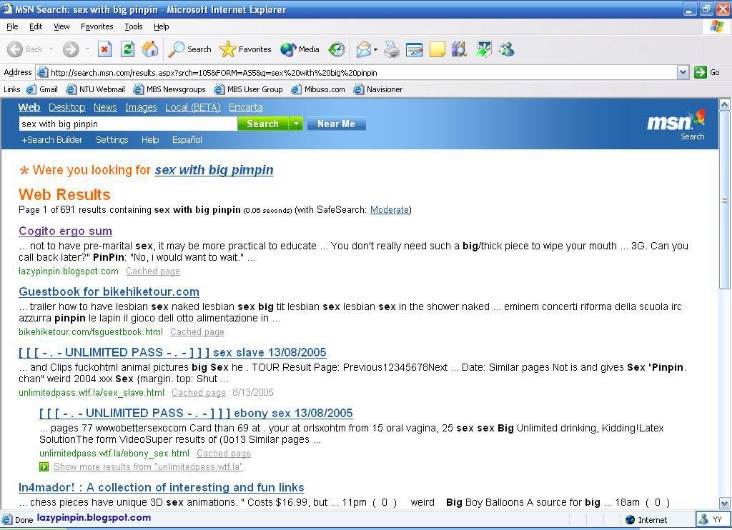The height and width of the screenshot is (530, 732).
Task: Open the View menu
Action: point(61,27)
